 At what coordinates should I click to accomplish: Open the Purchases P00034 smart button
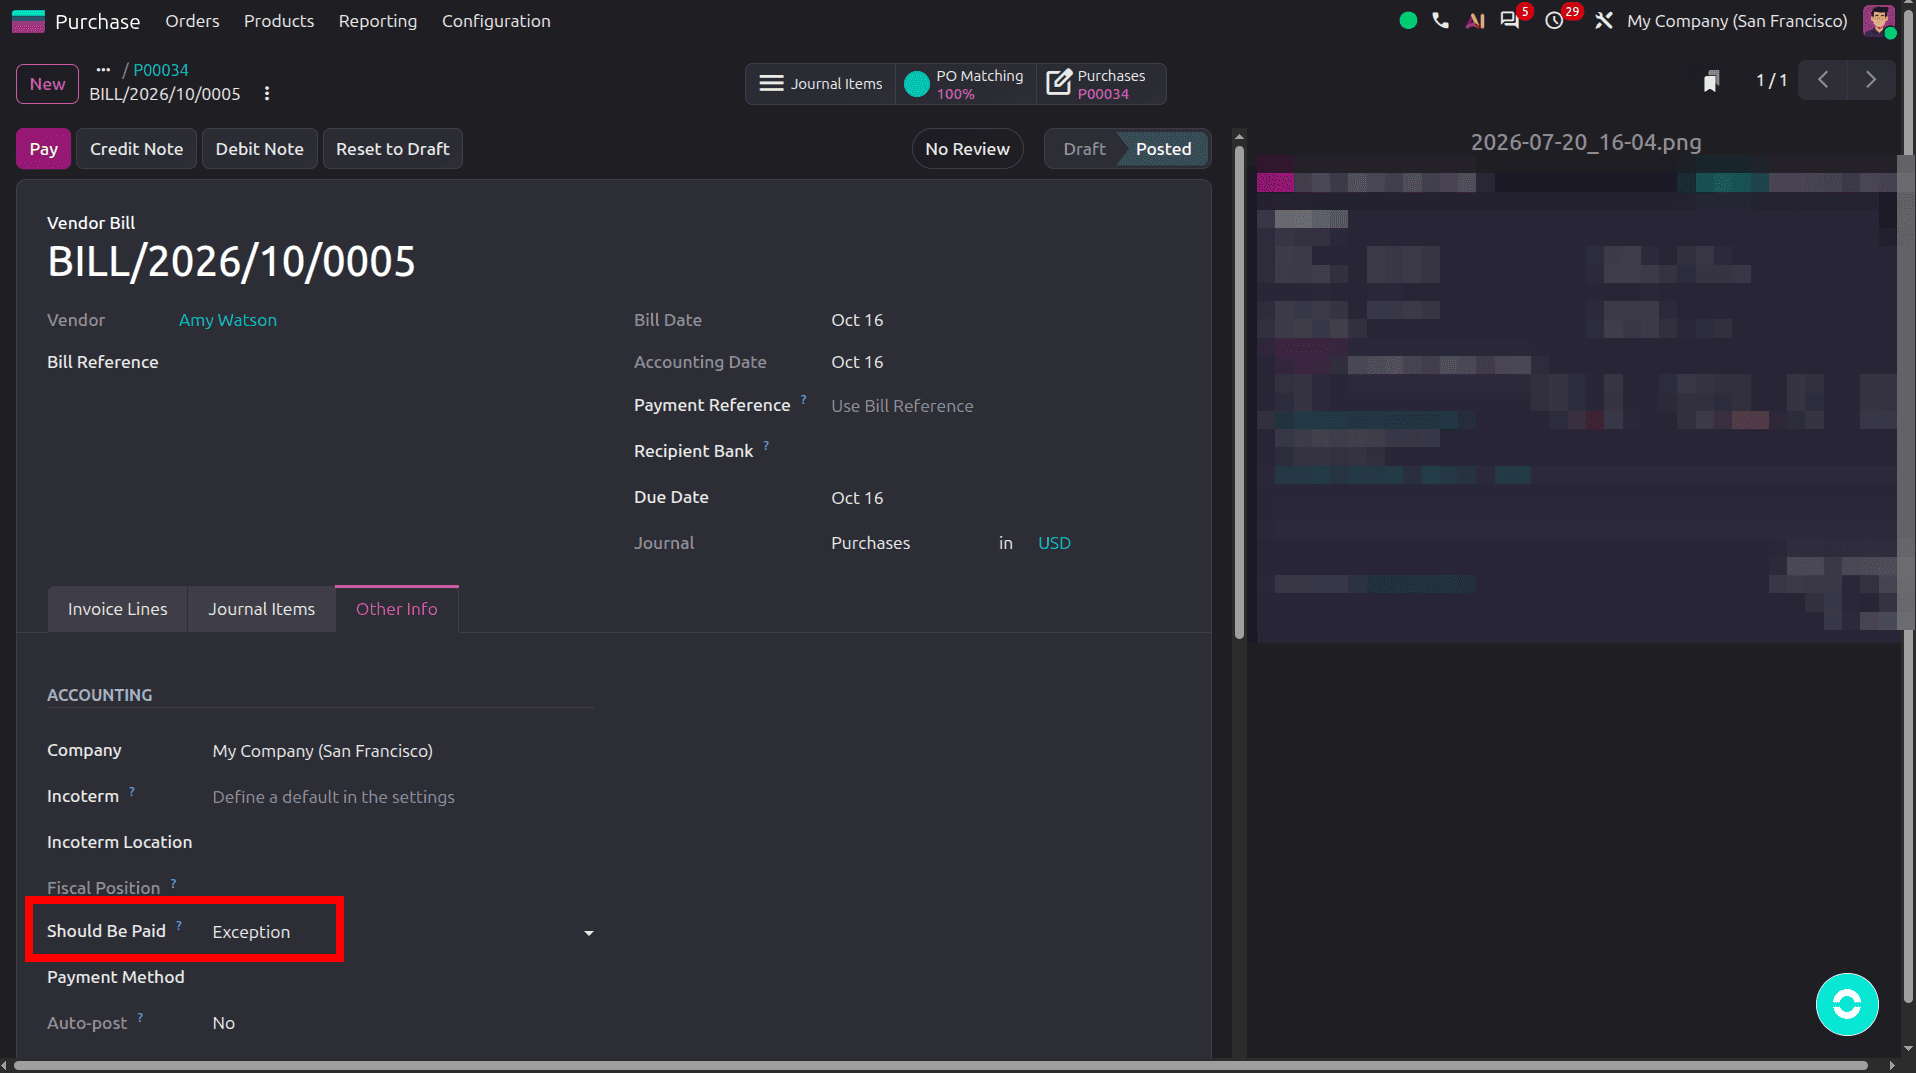(x=1100, y=84)
